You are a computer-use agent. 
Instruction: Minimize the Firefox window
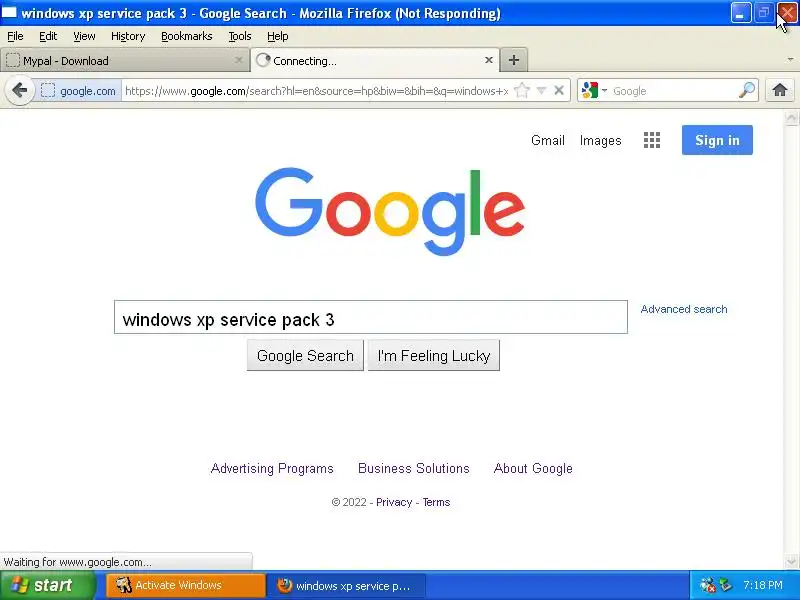[x=740, y=13]
